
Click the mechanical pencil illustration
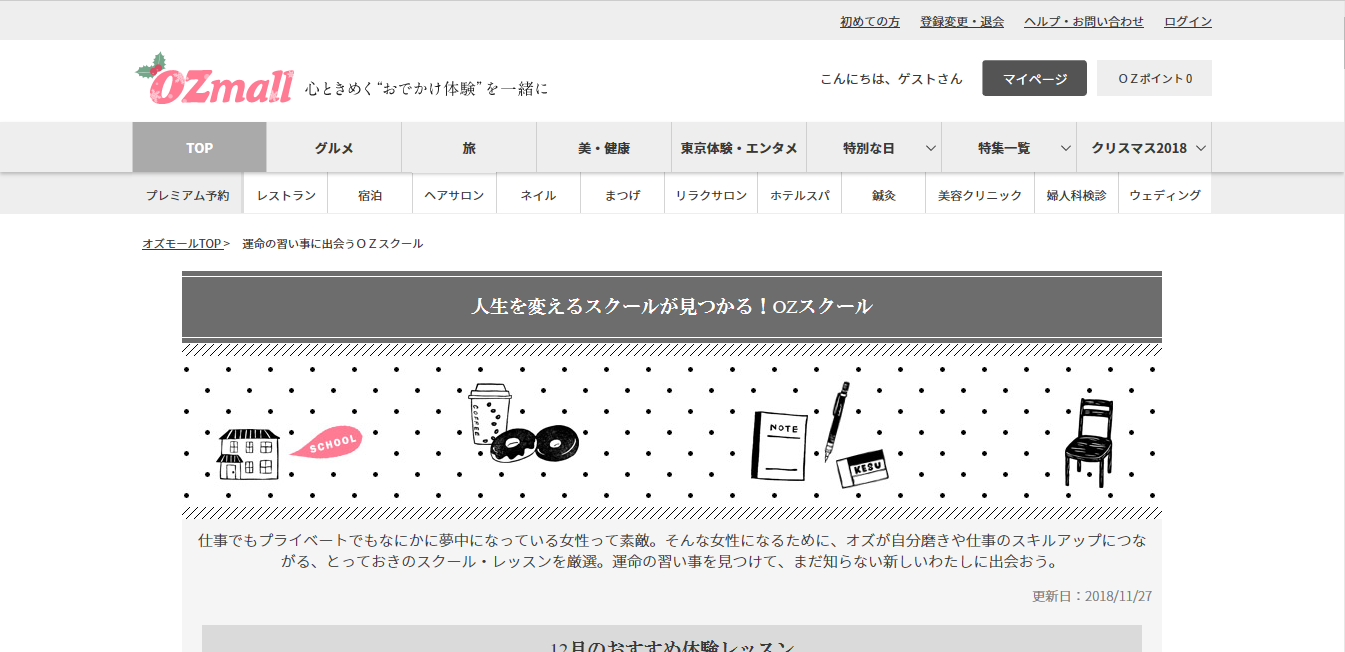(837, 419)
